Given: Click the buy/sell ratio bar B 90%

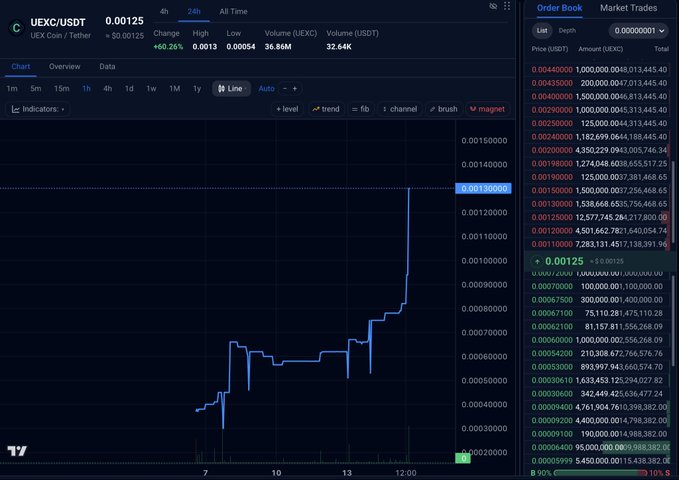Looking at the screenshot, I should click(600, 473).
